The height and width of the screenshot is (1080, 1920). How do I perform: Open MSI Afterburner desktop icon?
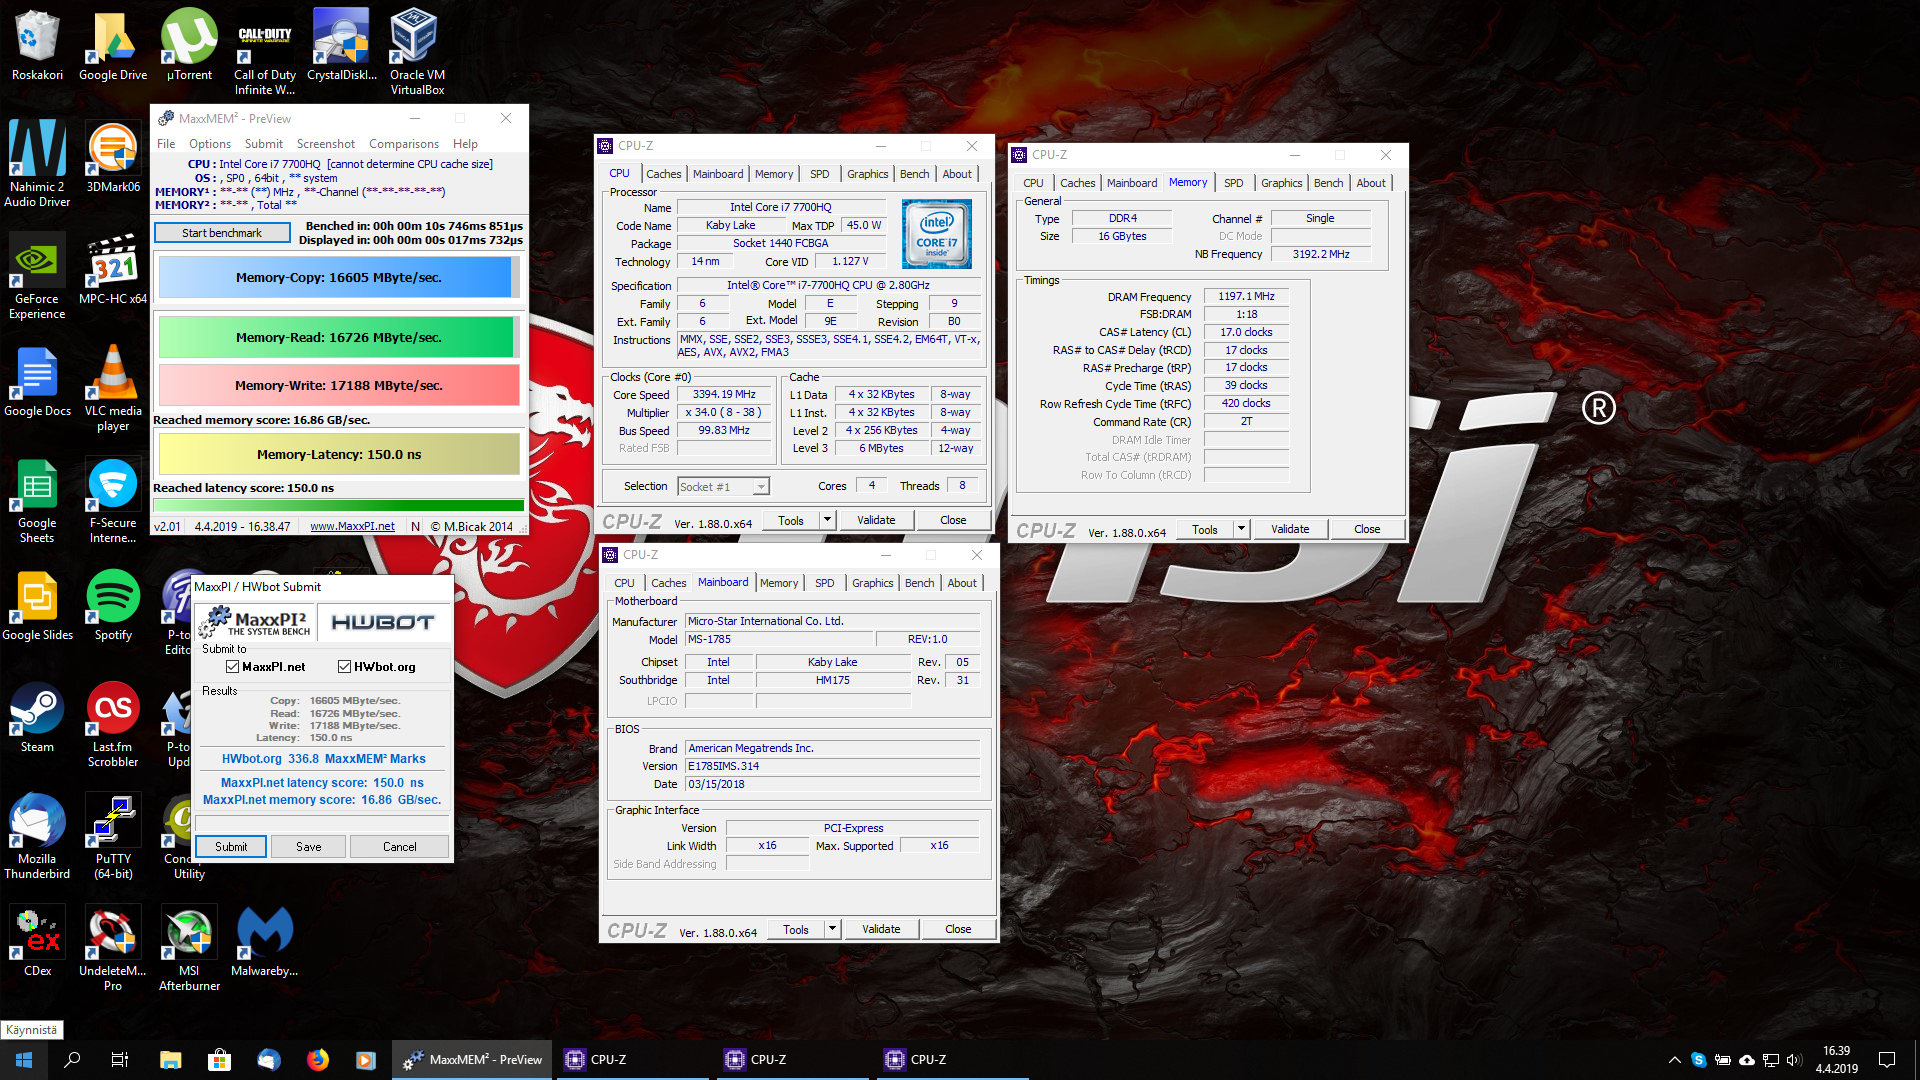click(x=189, y=949)
